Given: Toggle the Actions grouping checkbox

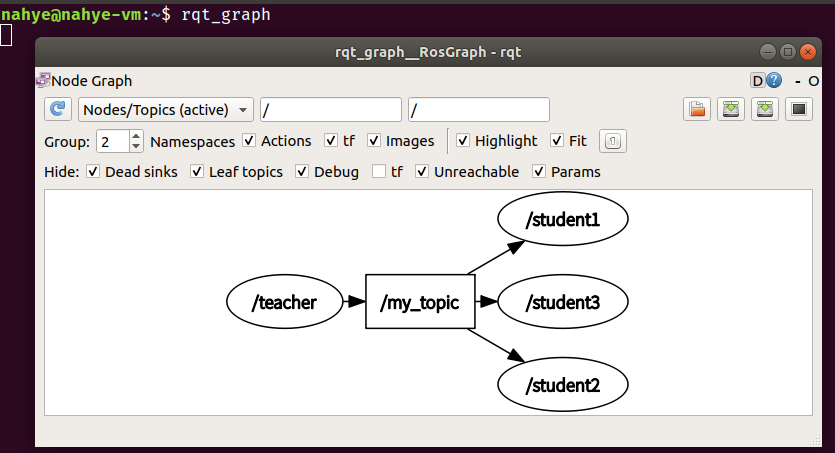Looking at the screenshot, I should pos(249,141).
